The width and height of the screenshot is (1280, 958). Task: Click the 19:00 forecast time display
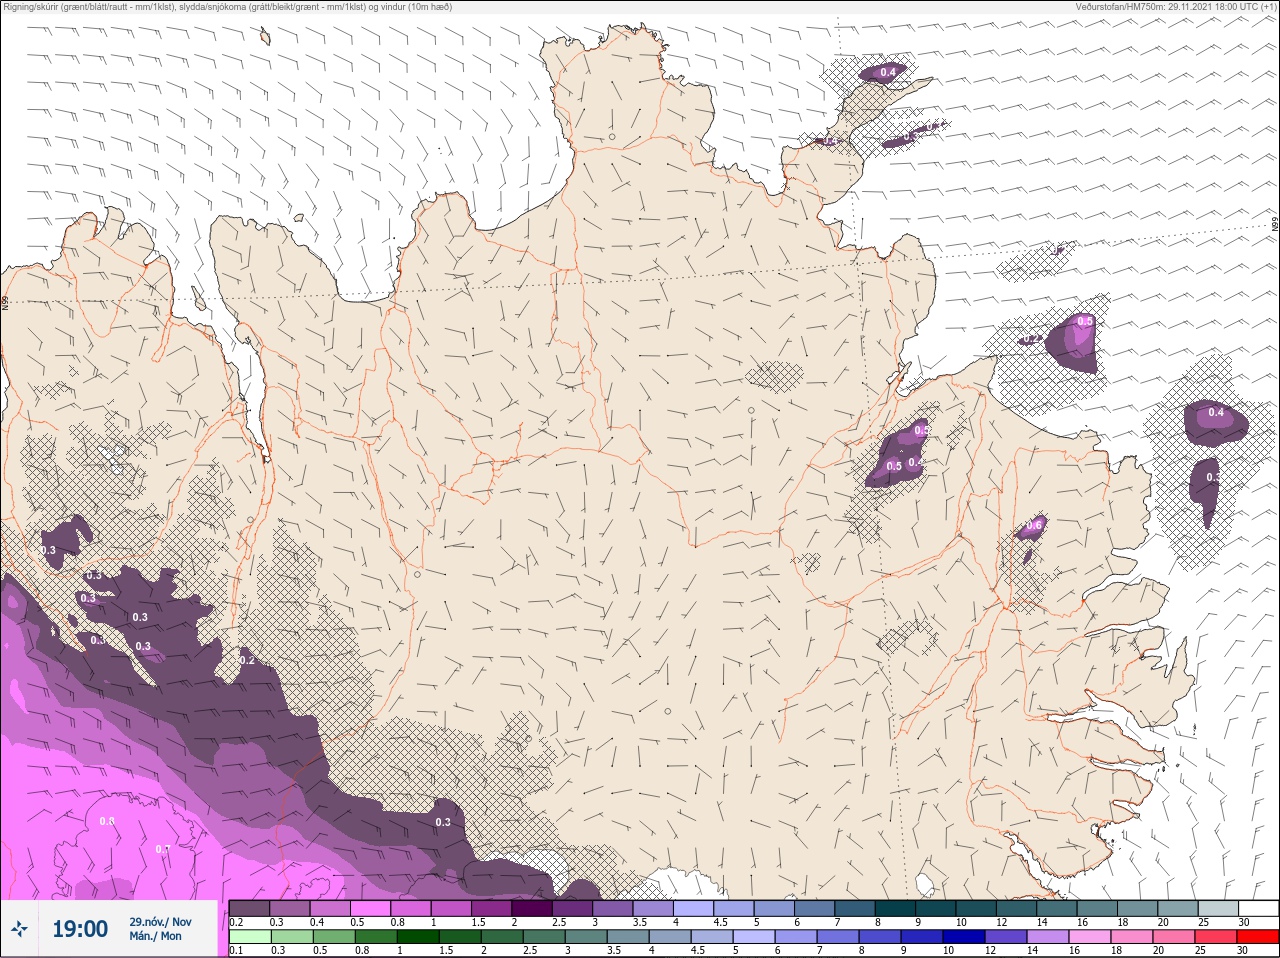tap(80, 929)
